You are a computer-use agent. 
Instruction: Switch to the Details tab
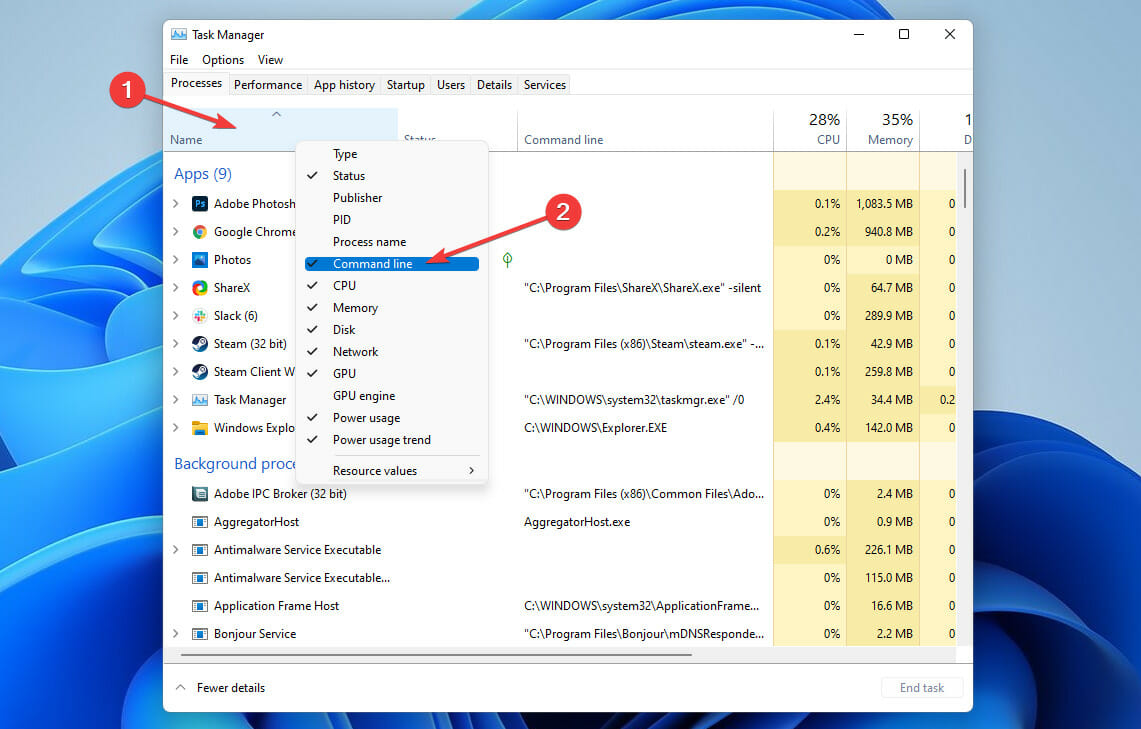pos(494,85)
